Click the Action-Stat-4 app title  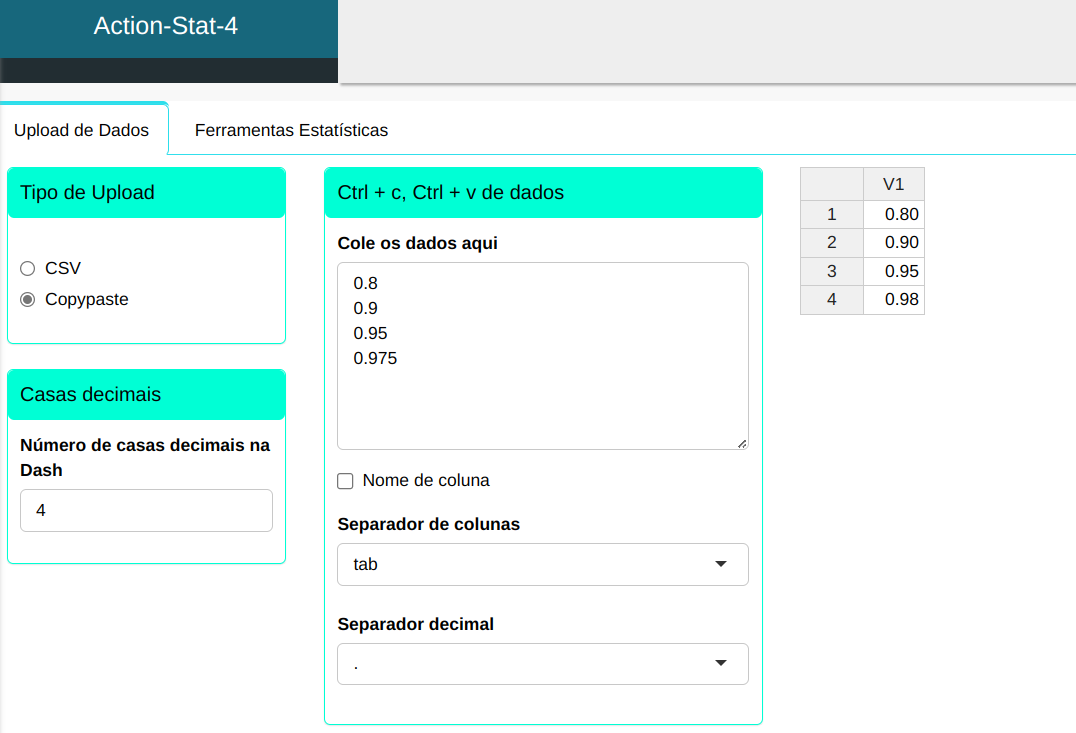click(166, 26)
